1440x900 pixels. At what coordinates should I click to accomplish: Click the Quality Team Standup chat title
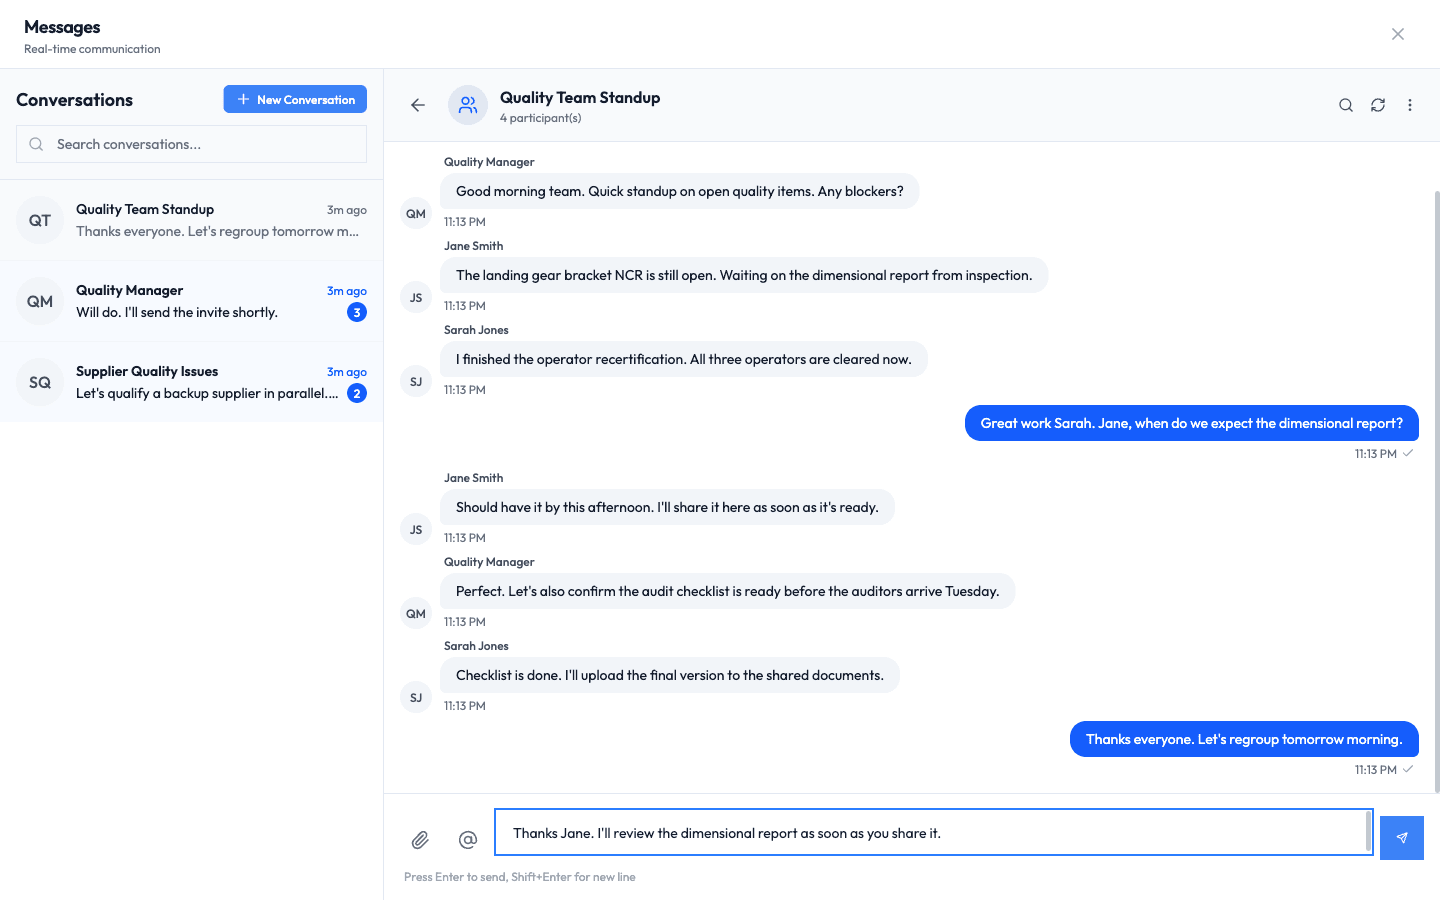(x=580, y=97)
